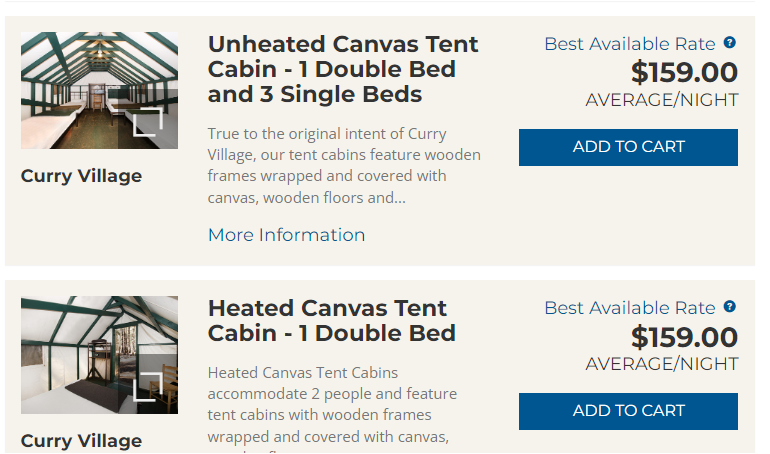The width and height of the screenshot is (770, 454).
Task: Click the $159.00 price for Unheated cabin
Action: [684, 73]
